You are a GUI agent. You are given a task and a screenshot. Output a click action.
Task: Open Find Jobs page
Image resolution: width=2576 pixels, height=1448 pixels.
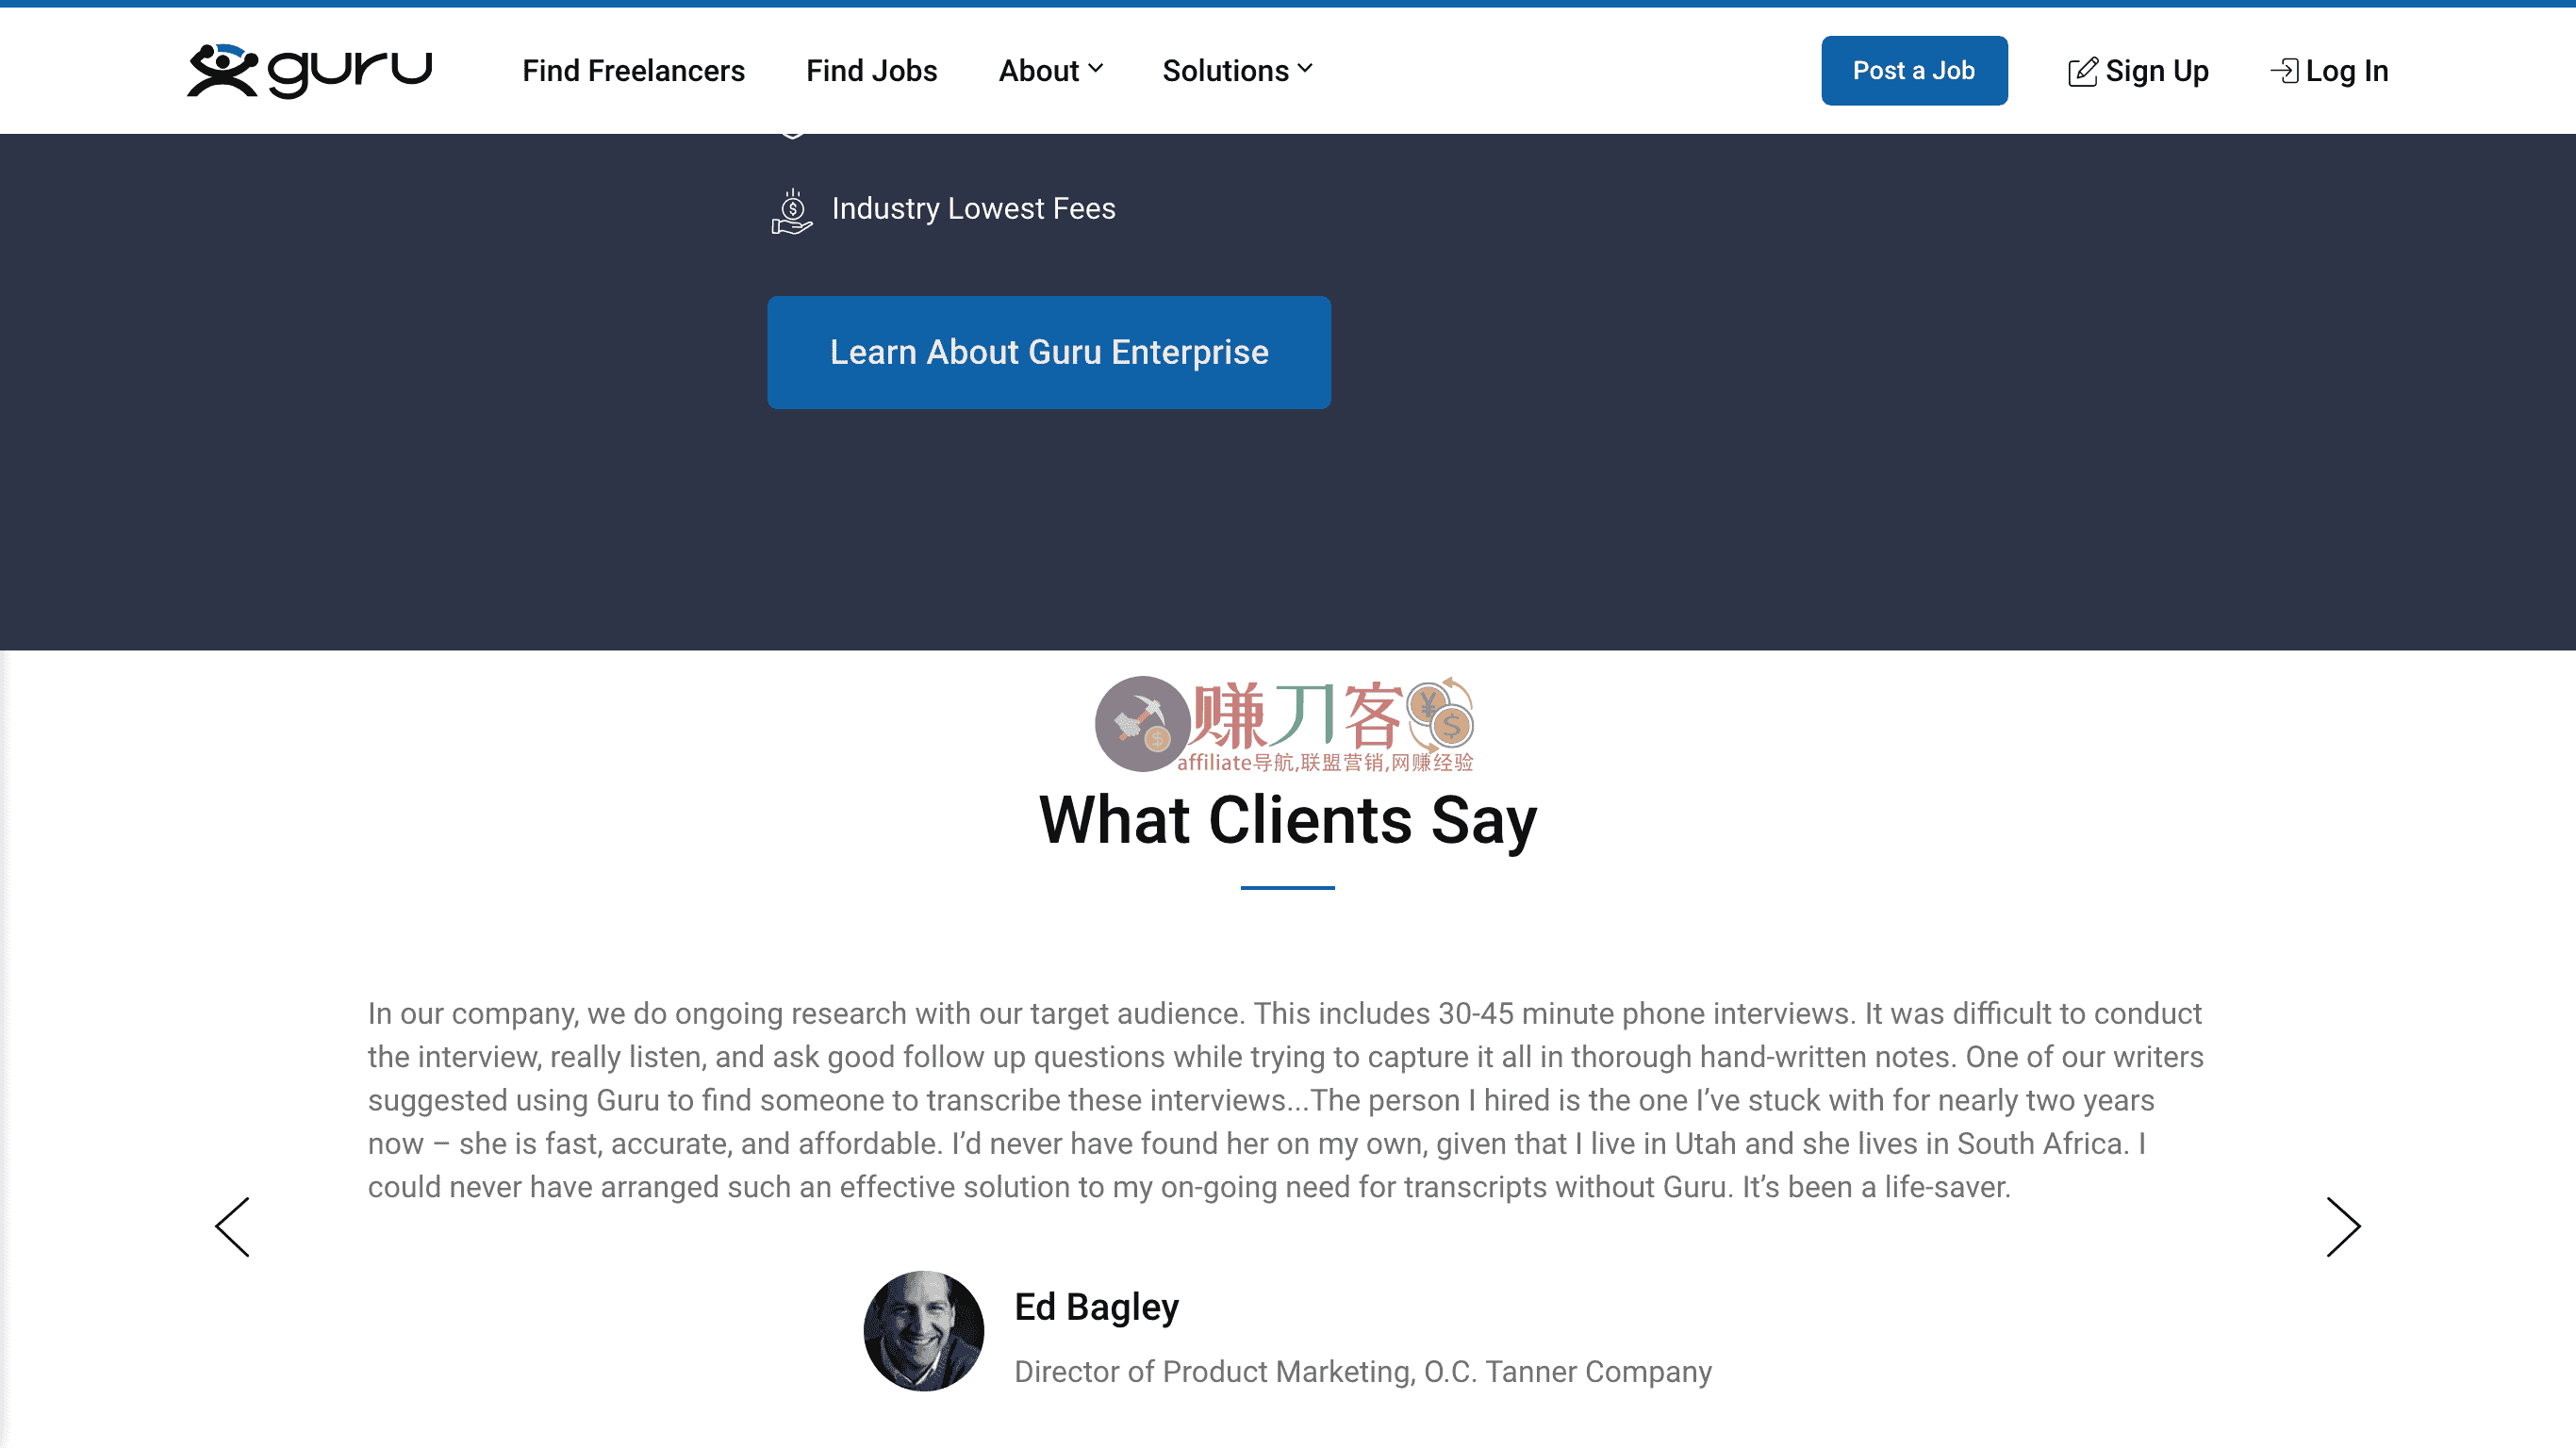[x=871, y=71]
